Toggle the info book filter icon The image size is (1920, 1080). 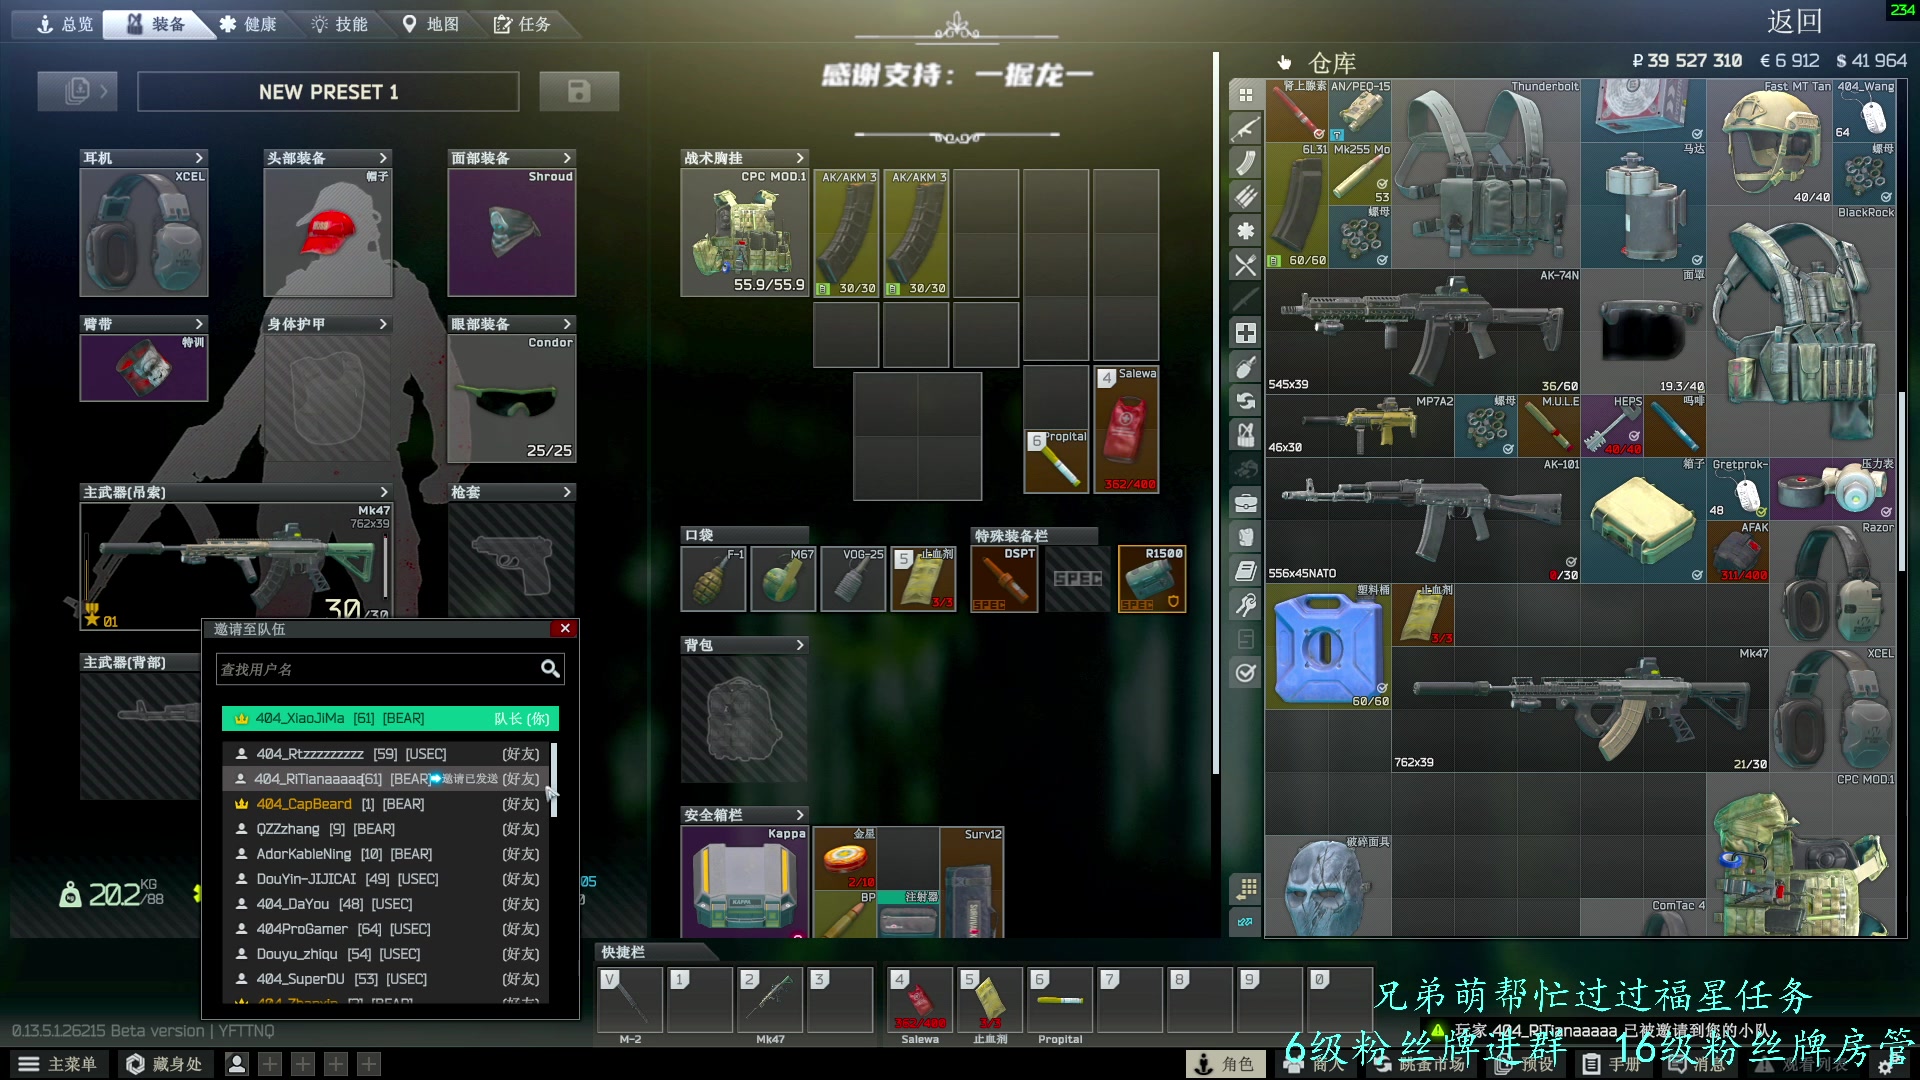[x=1245, y=571]
